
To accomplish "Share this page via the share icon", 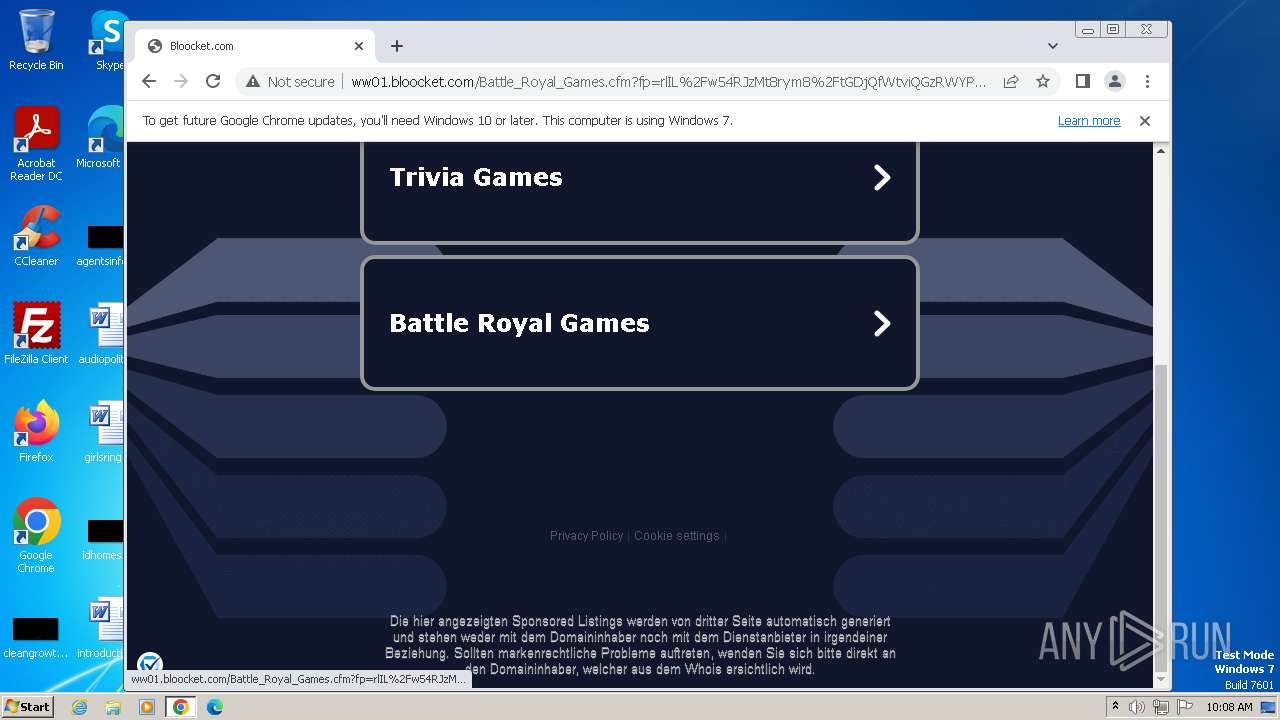I will [x=1011, y=81].
